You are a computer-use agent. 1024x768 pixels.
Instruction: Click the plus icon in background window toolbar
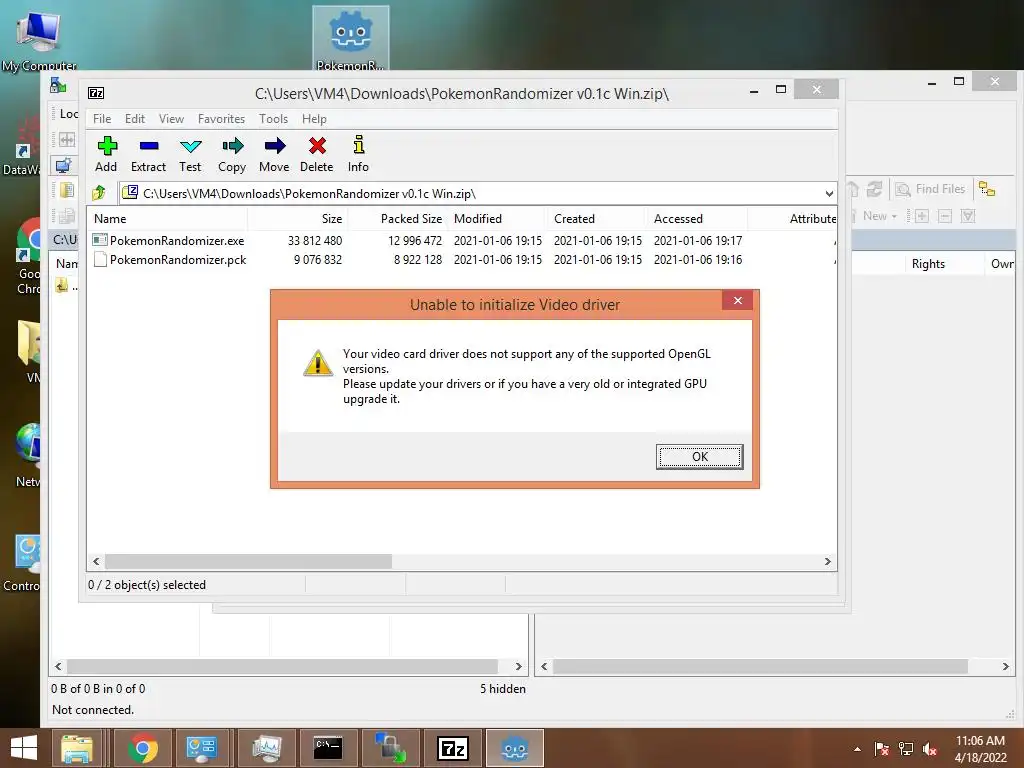(921, 216)
